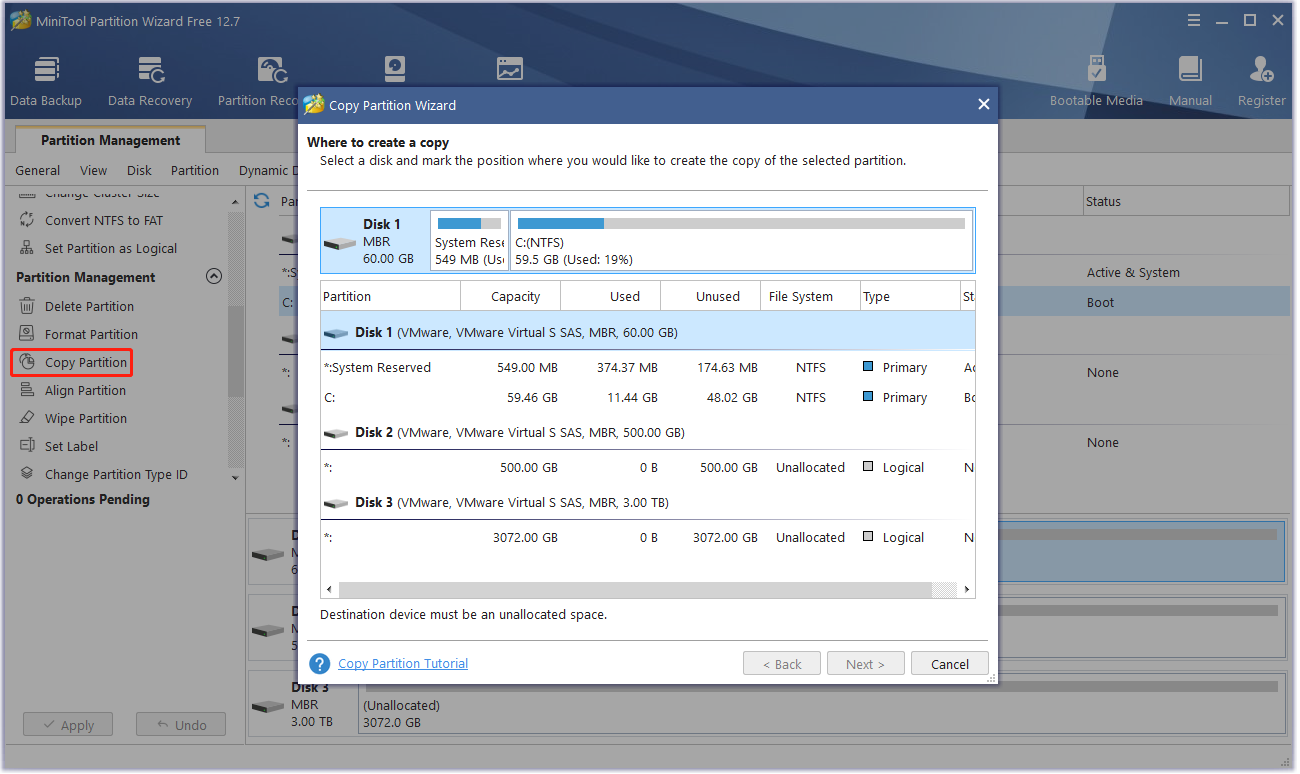
Task: Sort by the Used column header
Action: (611, 296)
